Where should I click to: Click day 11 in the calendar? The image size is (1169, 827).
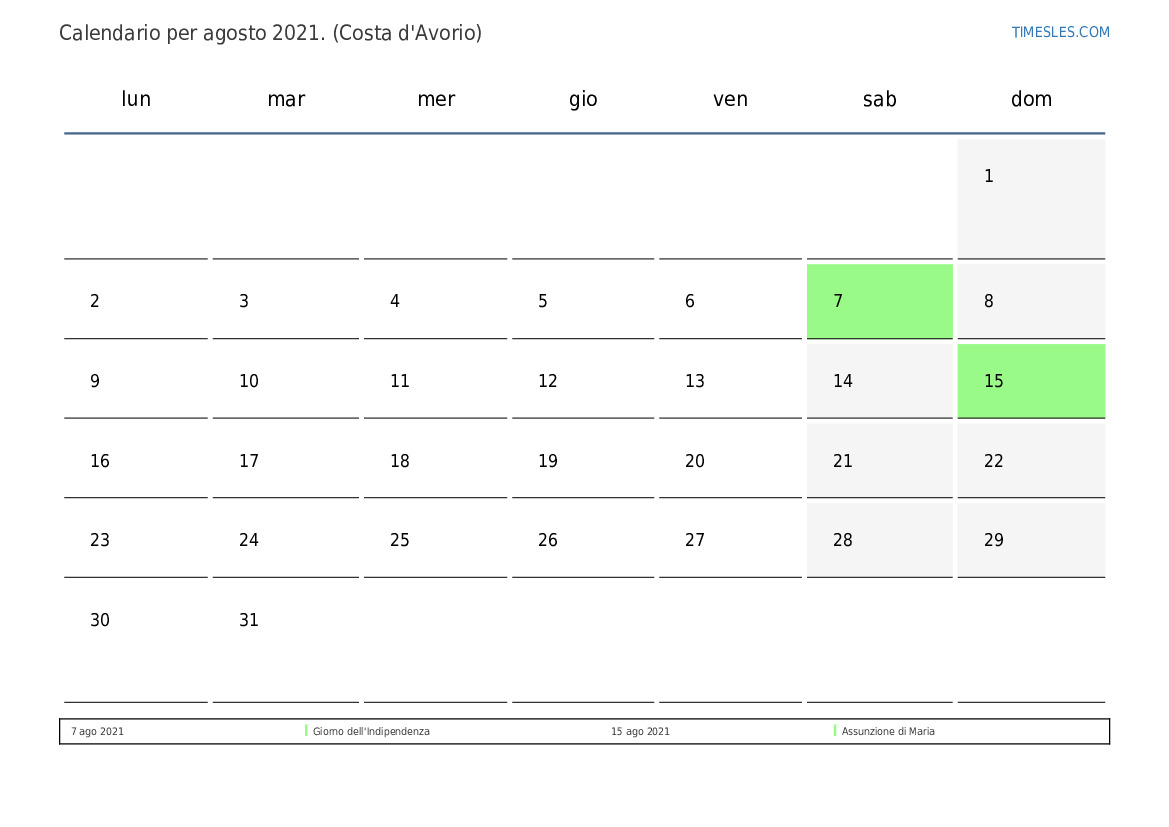click(x=435, y=381)
